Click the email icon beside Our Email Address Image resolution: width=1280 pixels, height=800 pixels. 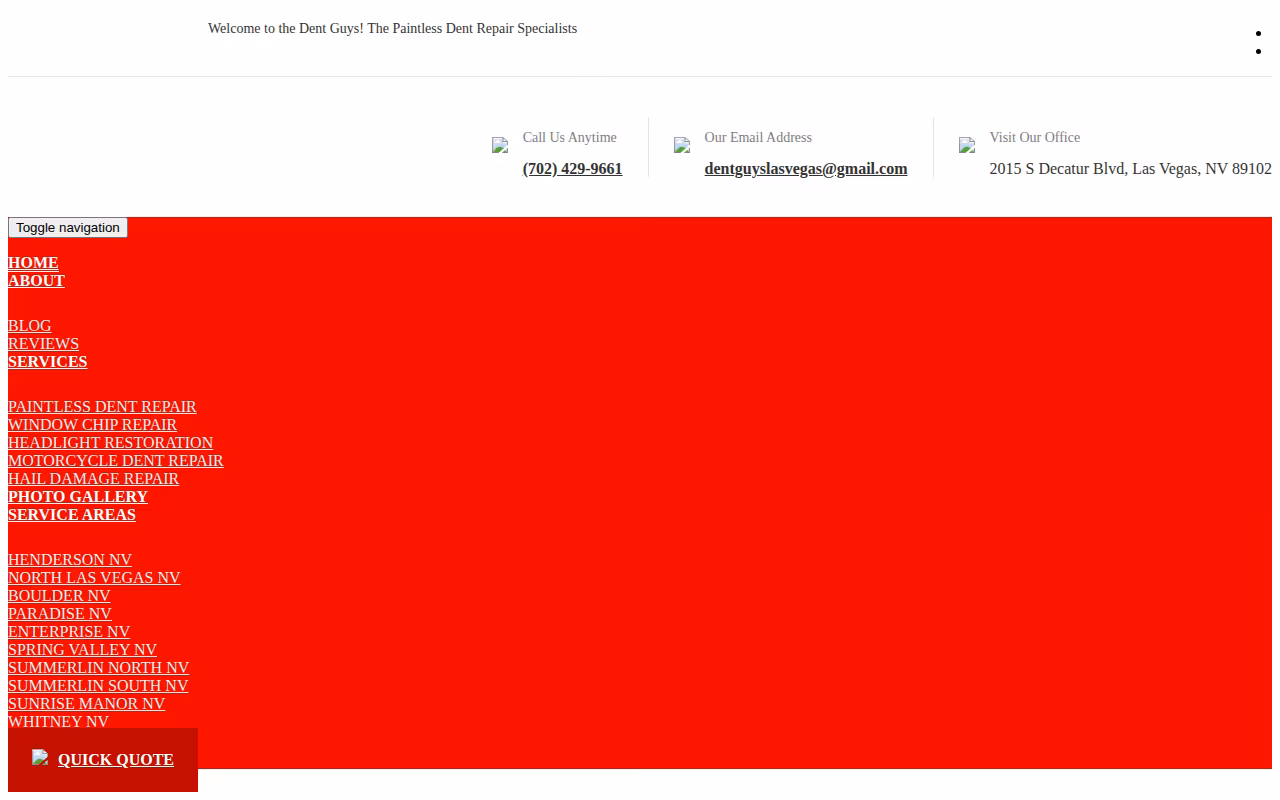click(x=682, y=145)
